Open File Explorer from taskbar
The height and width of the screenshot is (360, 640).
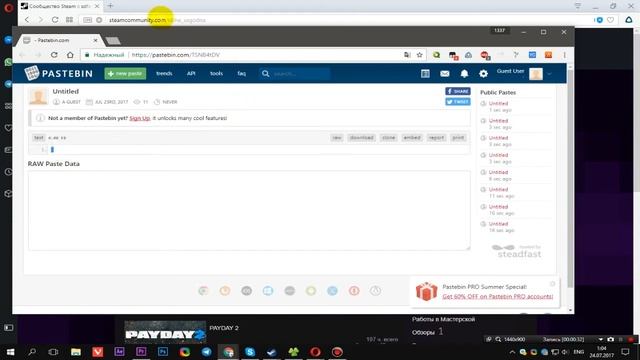(x=76, y=352)
